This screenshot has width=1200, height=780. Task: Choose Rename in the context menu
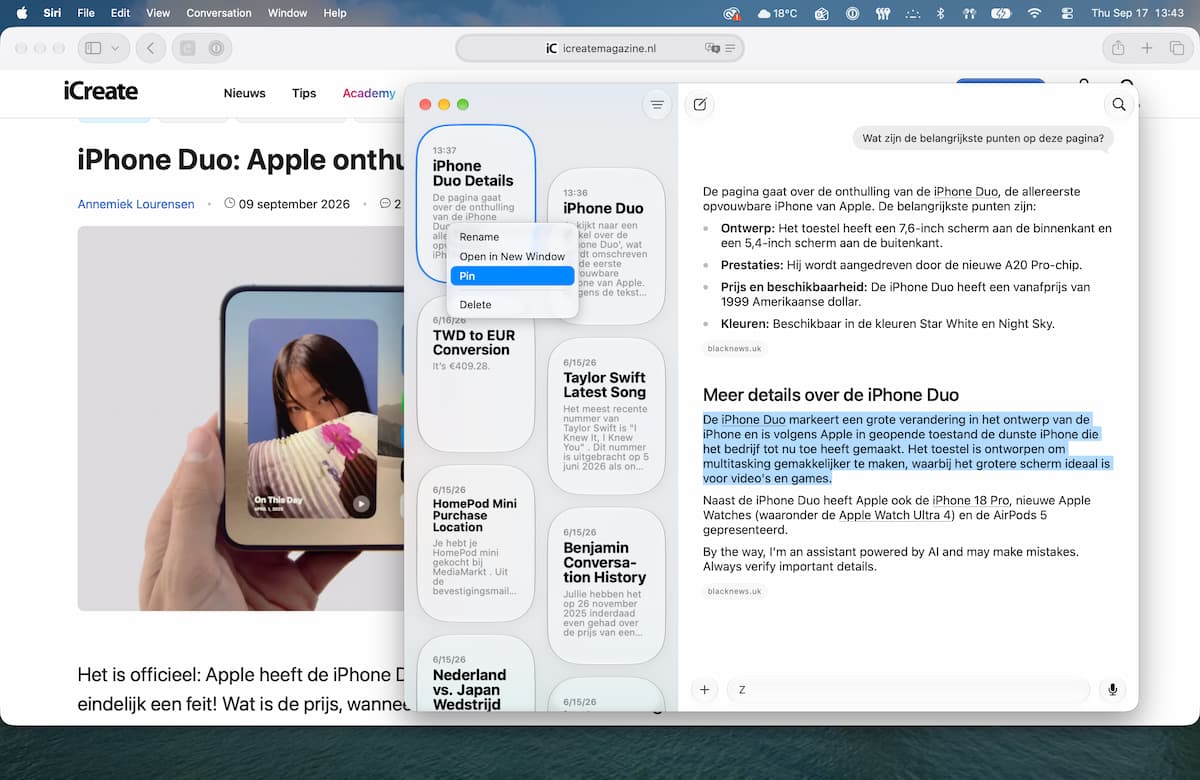pyautogui.click(x=512, y=237)
